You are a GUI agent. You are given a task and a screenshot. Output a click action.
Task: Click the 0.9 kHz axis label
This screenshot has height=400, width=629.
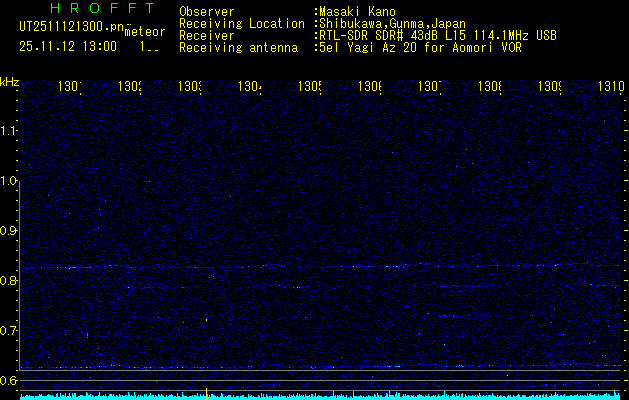tap(9, 231)
